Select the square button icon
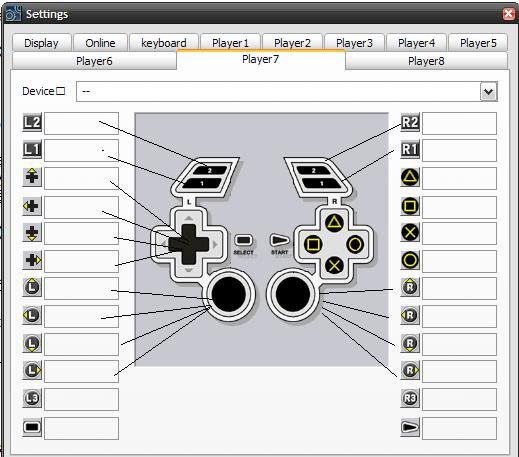This screenshot has width=519, height=457. 410,206
